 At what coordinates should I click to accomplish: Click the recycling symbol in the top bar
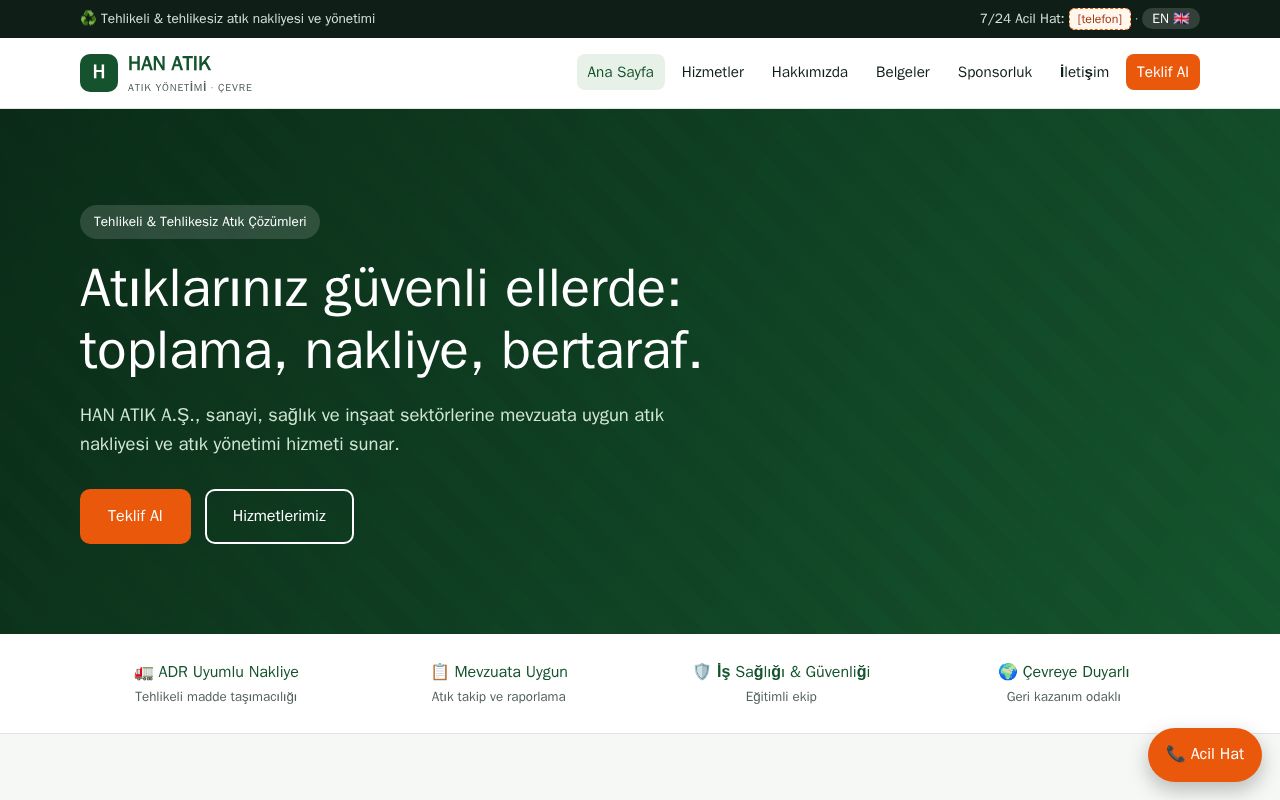coord(88,18)
